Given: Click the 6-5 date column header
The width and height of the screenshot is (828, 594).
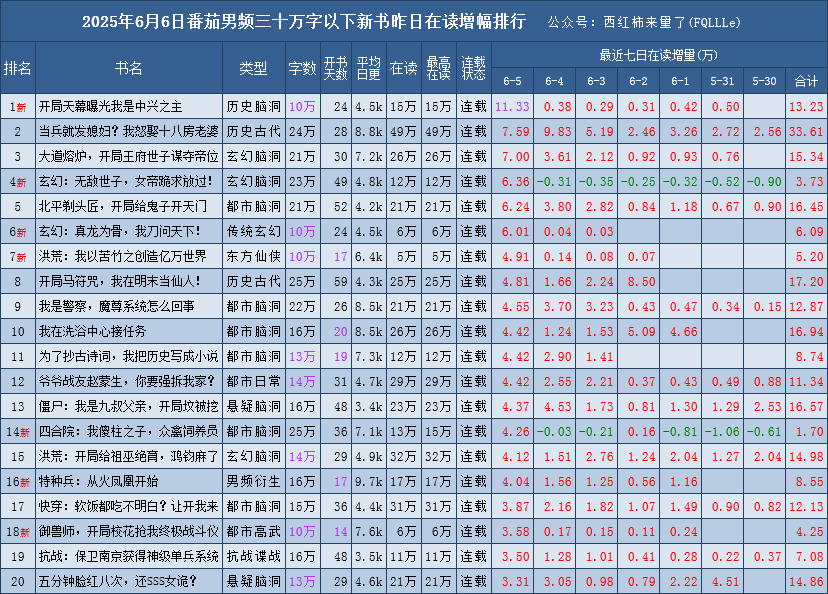Looking at the screenshot, I should coord(512,81).
